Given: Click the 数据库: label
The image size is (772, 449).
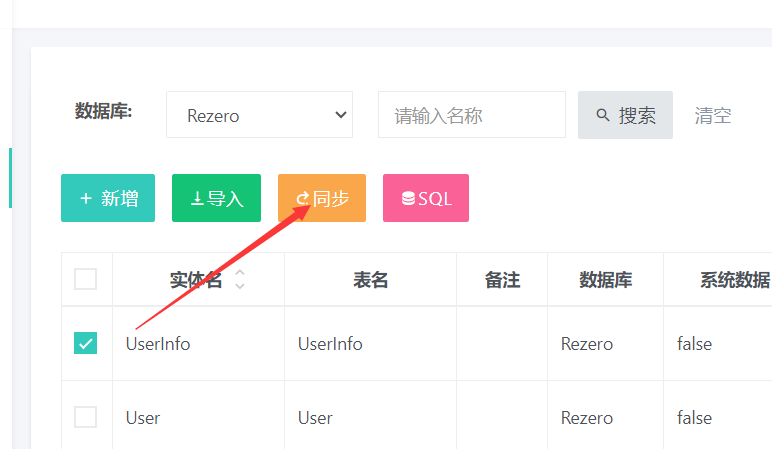Looking at the screenshot, I should tap(103, 111).
